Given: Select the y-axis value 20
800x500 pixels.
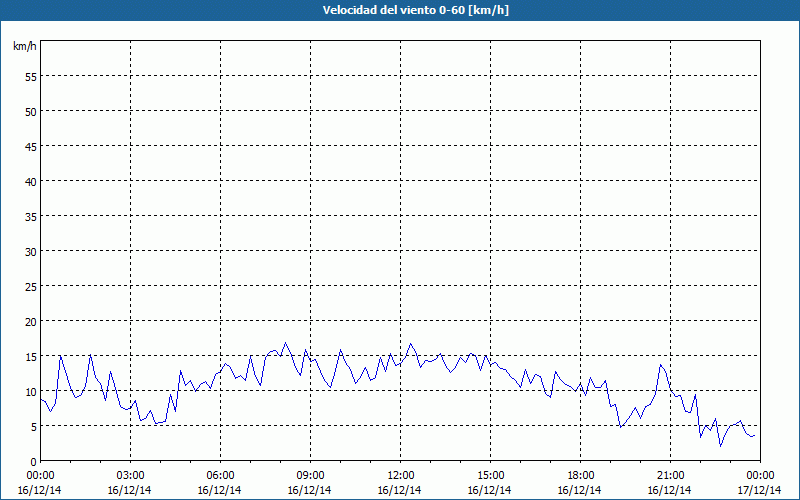Looking at the screenshot, I should 31,321.
